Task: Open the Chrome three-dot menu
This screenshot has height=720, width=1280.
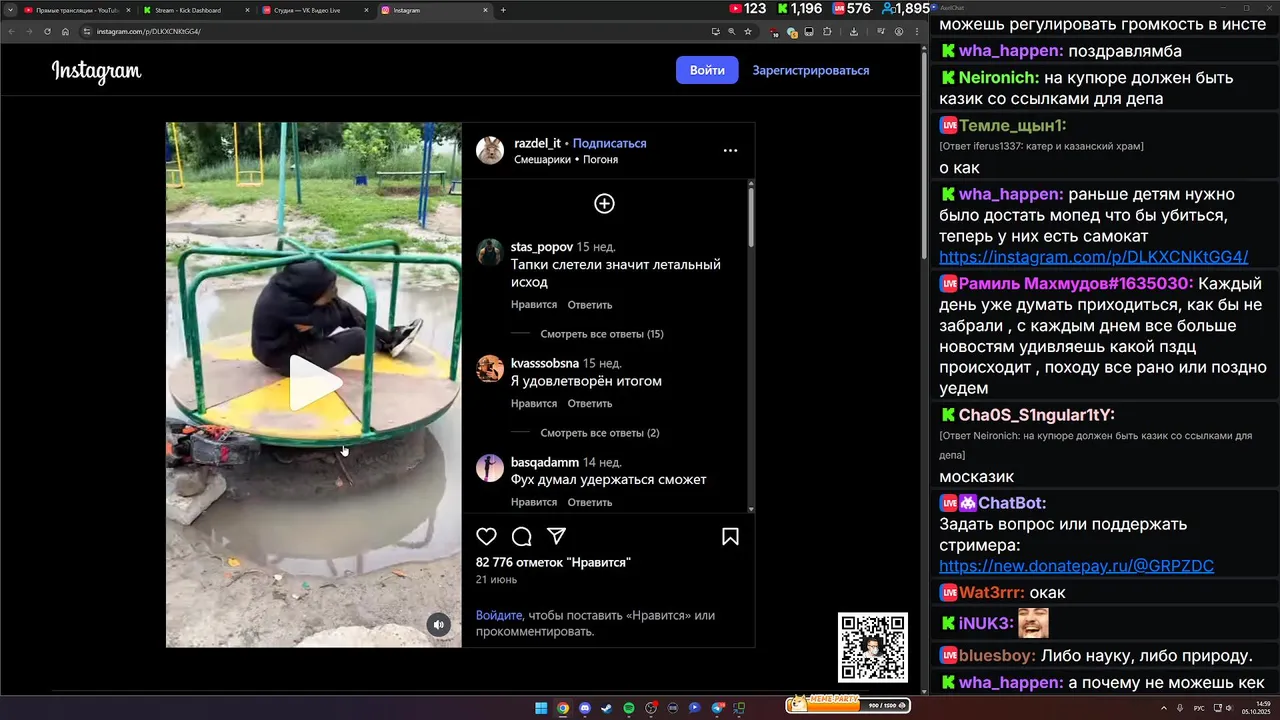Action: tap(917, 31)
